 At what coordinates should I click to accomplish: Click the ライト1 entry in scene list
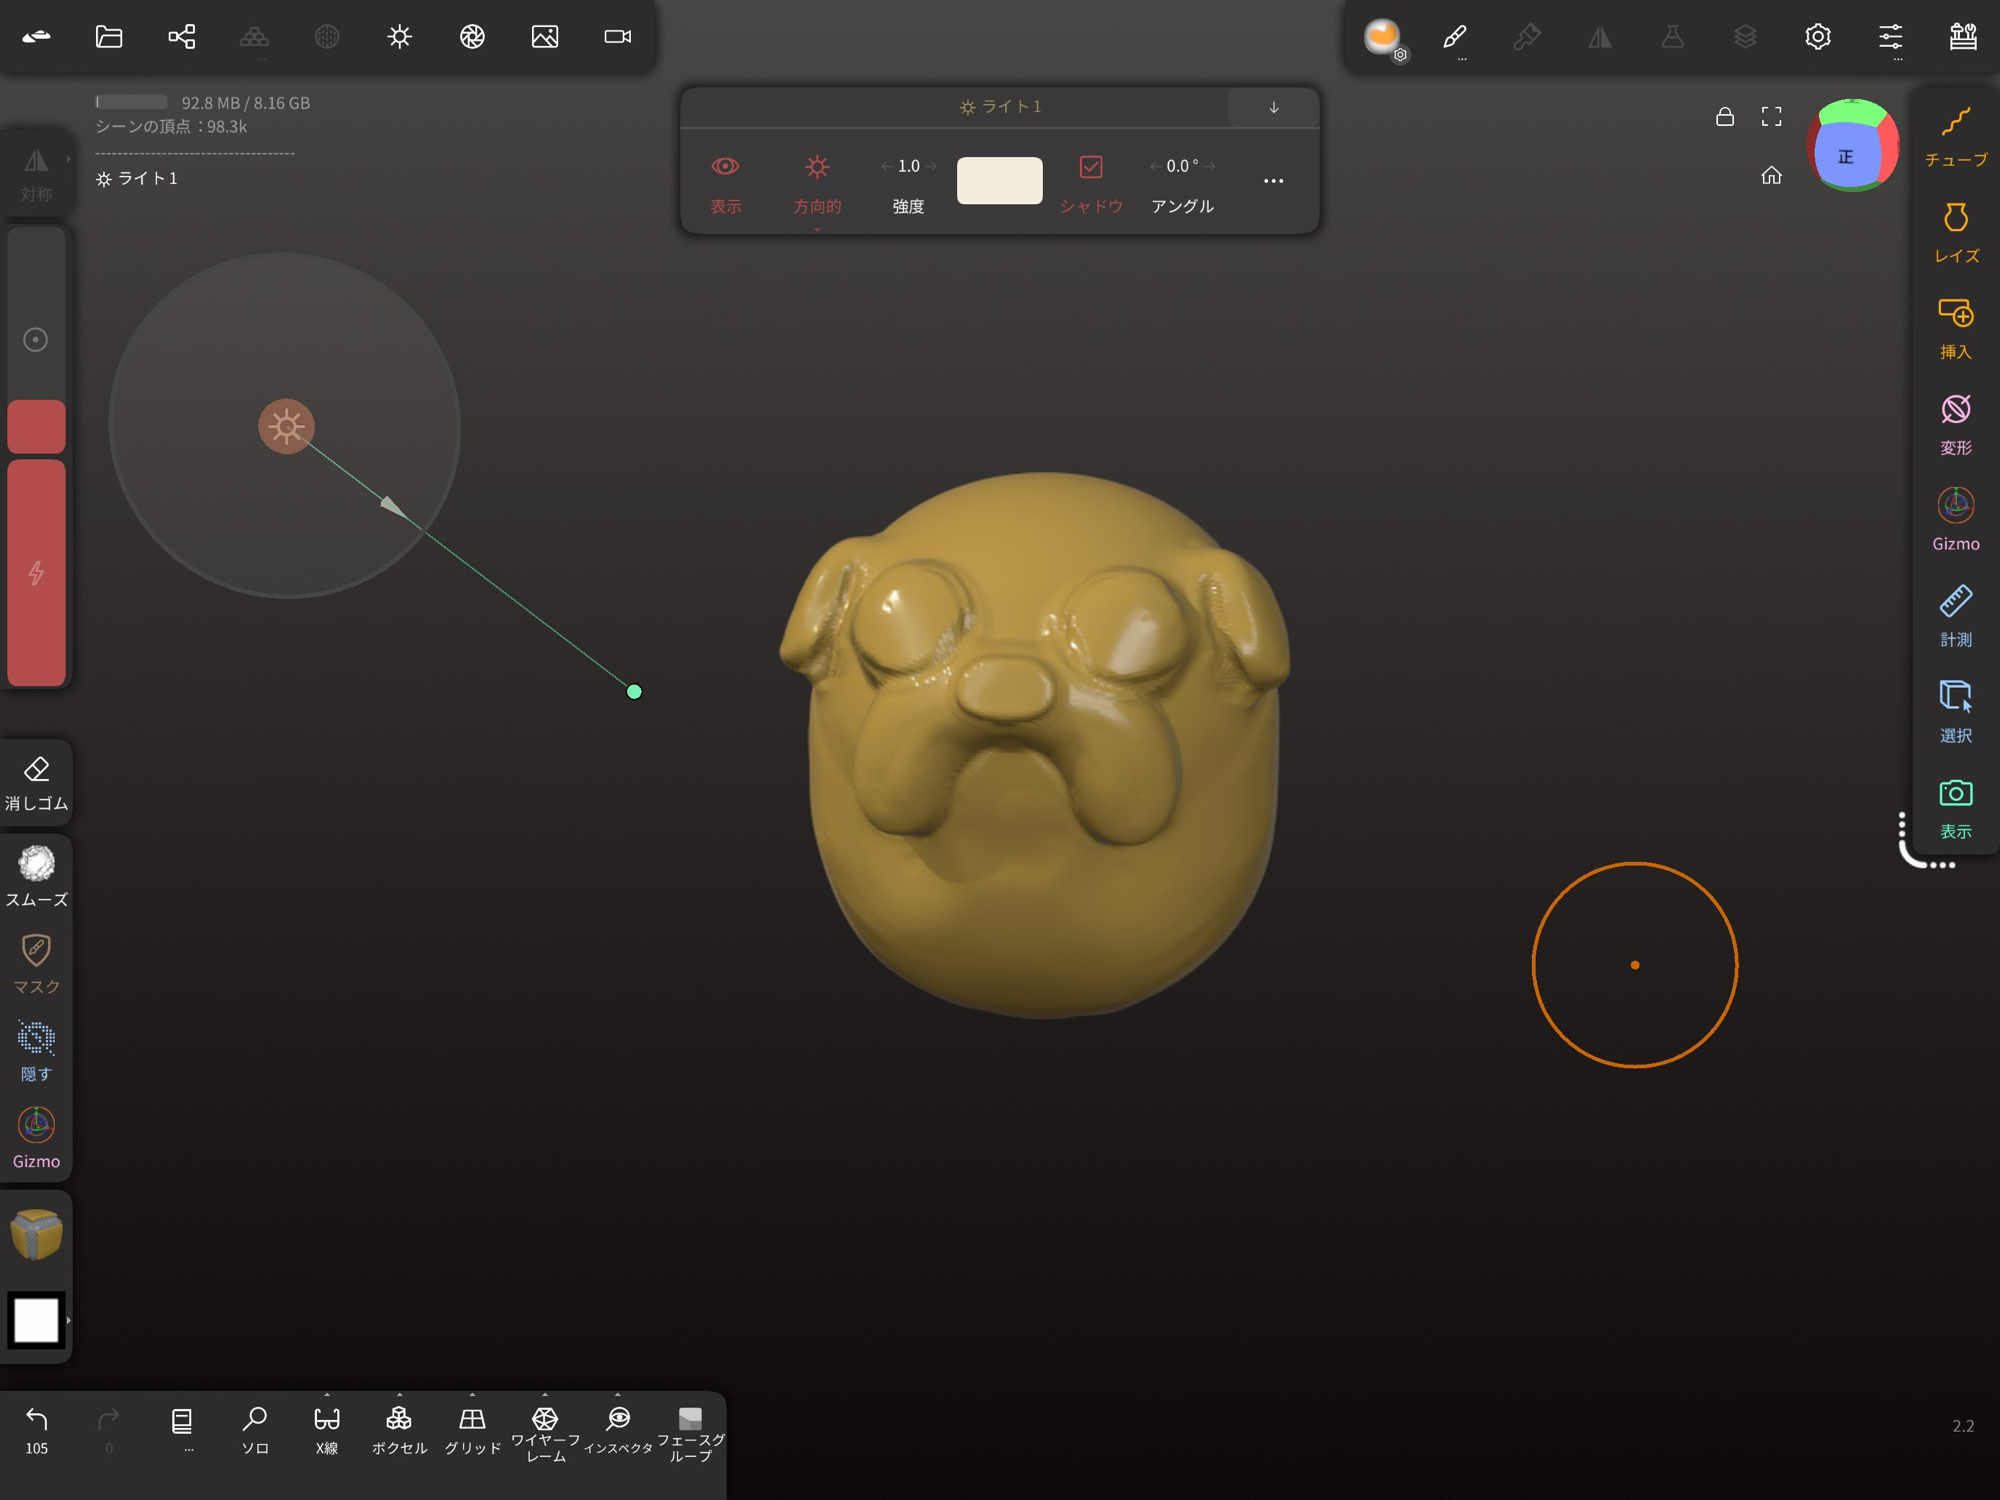(x=138, y=179)
